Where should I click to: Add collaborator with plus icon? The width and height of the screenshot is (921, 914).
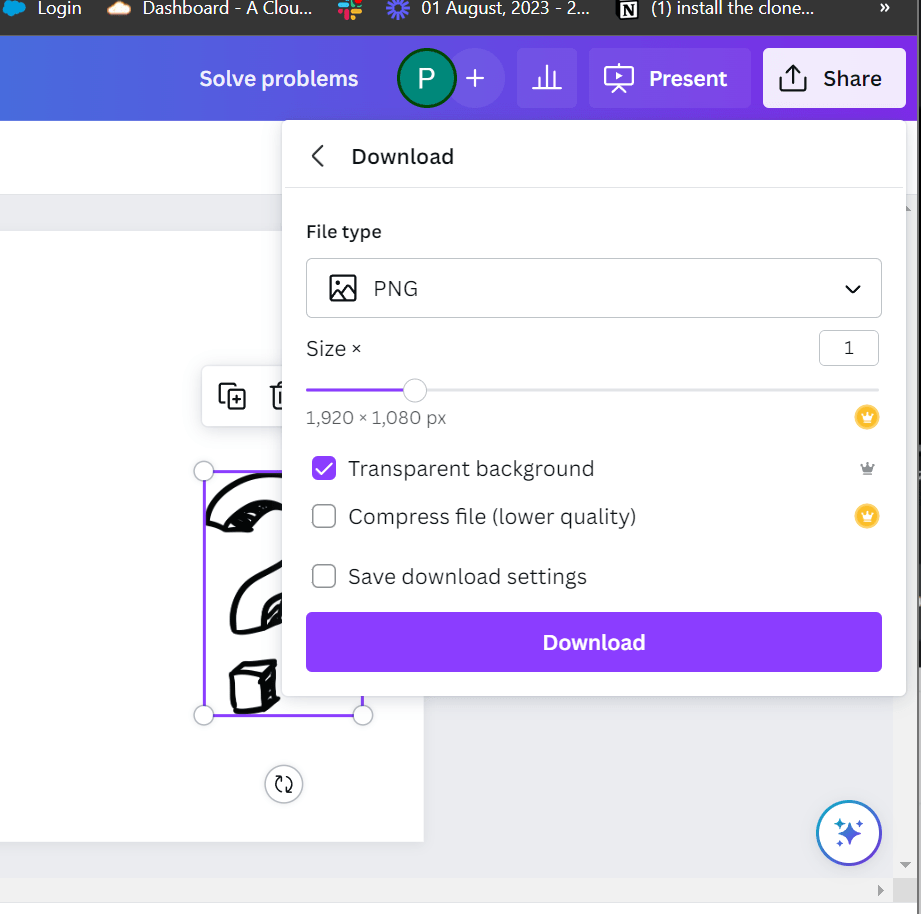[x=475, y=78]
